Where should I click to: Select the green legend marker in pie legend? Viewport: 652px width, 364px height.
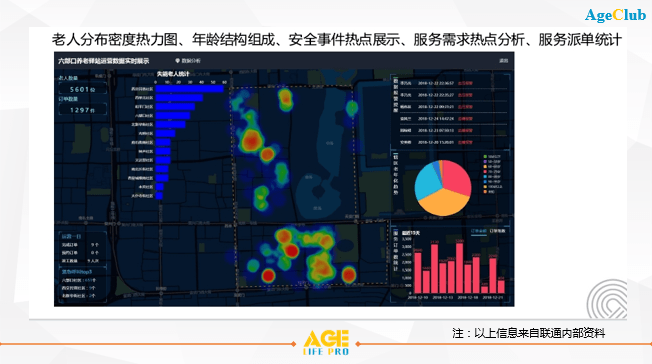(485, 156)
